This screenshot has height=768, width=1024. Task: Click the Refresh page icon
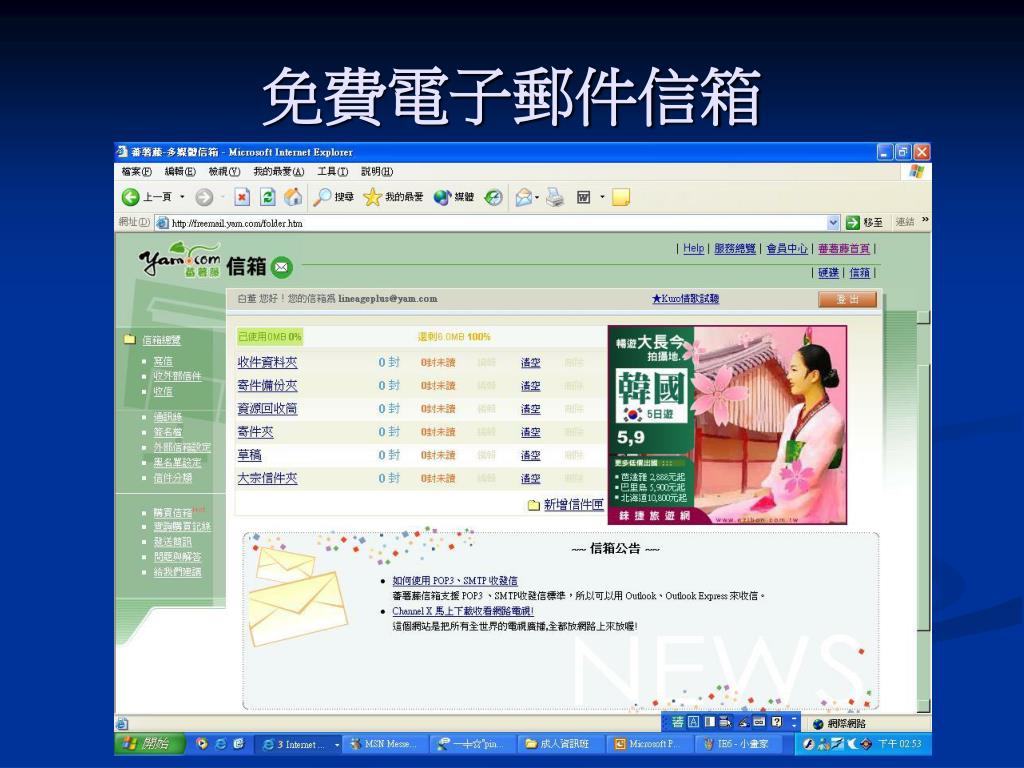(268, 197)
